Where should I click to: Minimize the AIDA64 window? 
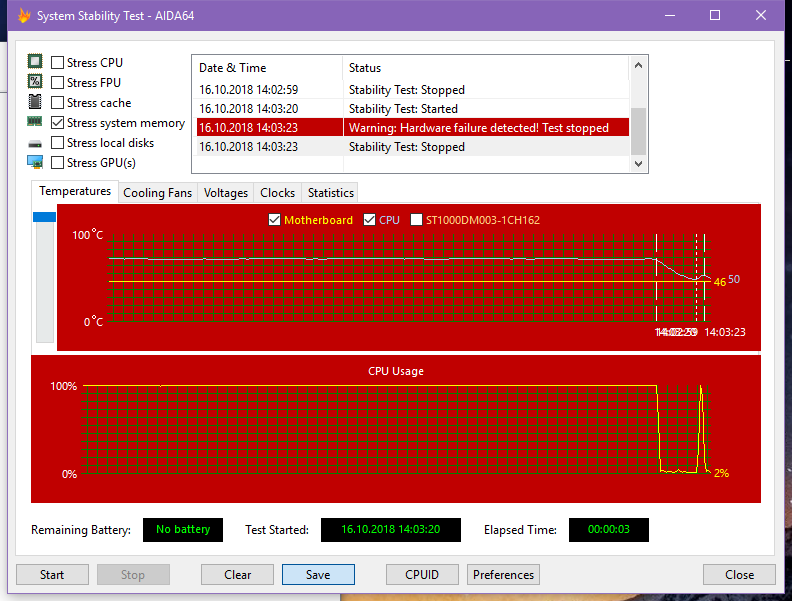(x=670, y=15)
